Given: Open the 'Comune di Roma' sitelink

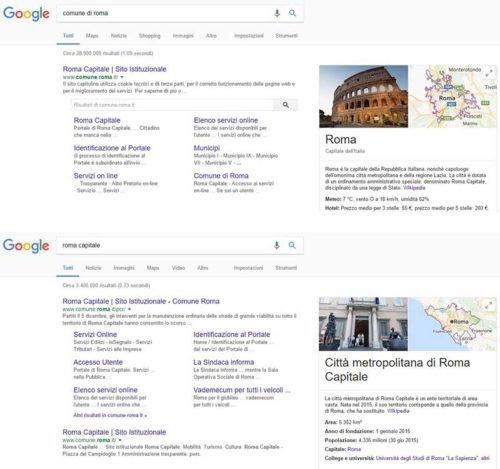Looking at the screenshot, I should pyautogui.click(x=221, y=176).
